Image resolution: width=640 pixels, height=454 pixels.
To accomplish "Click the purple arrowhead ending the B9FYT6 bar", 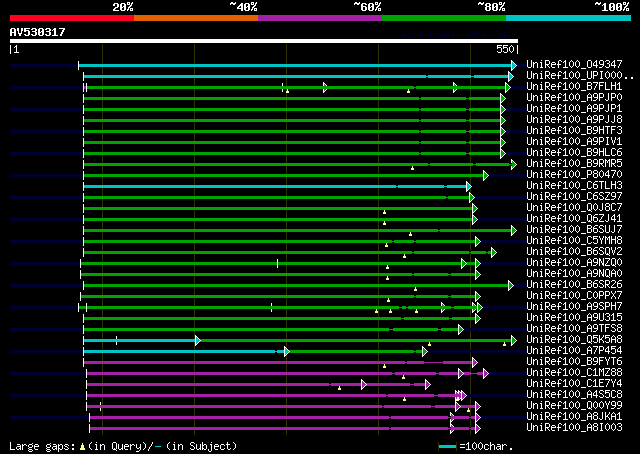I will point(474,363).
